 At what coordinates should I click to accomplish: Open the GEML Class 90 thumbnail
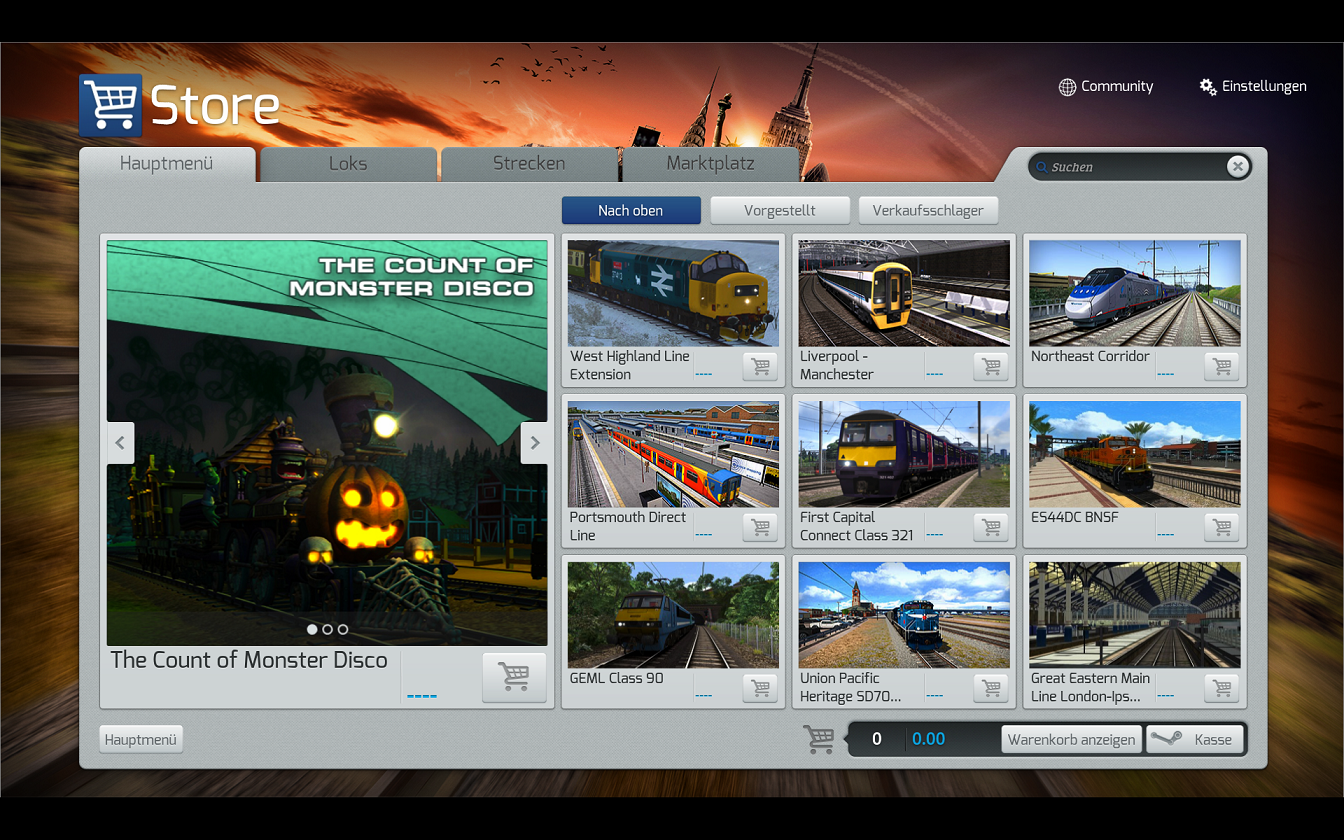click(x=673, y=615)
